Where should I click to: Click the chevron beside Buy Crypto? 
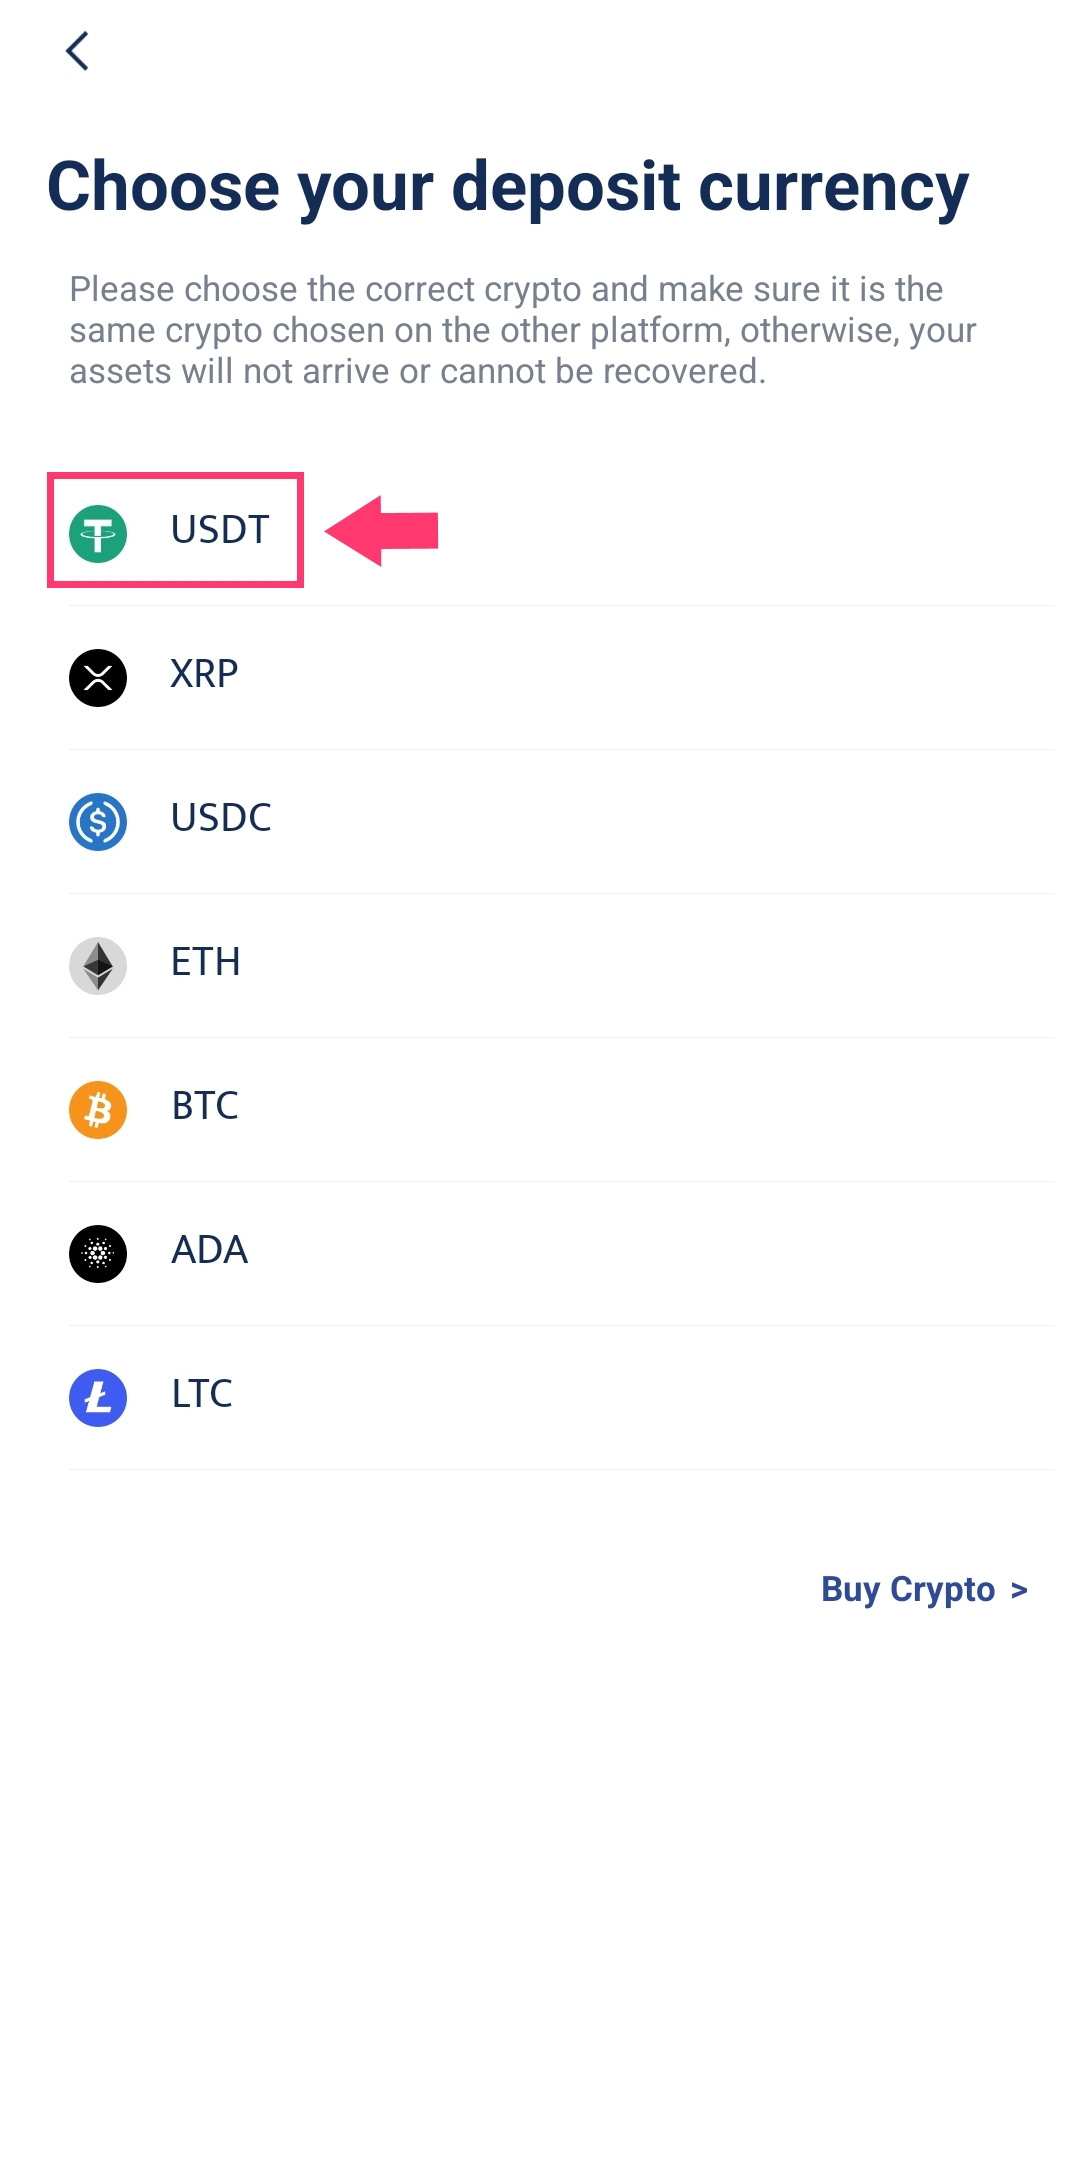[1019, 1590]
